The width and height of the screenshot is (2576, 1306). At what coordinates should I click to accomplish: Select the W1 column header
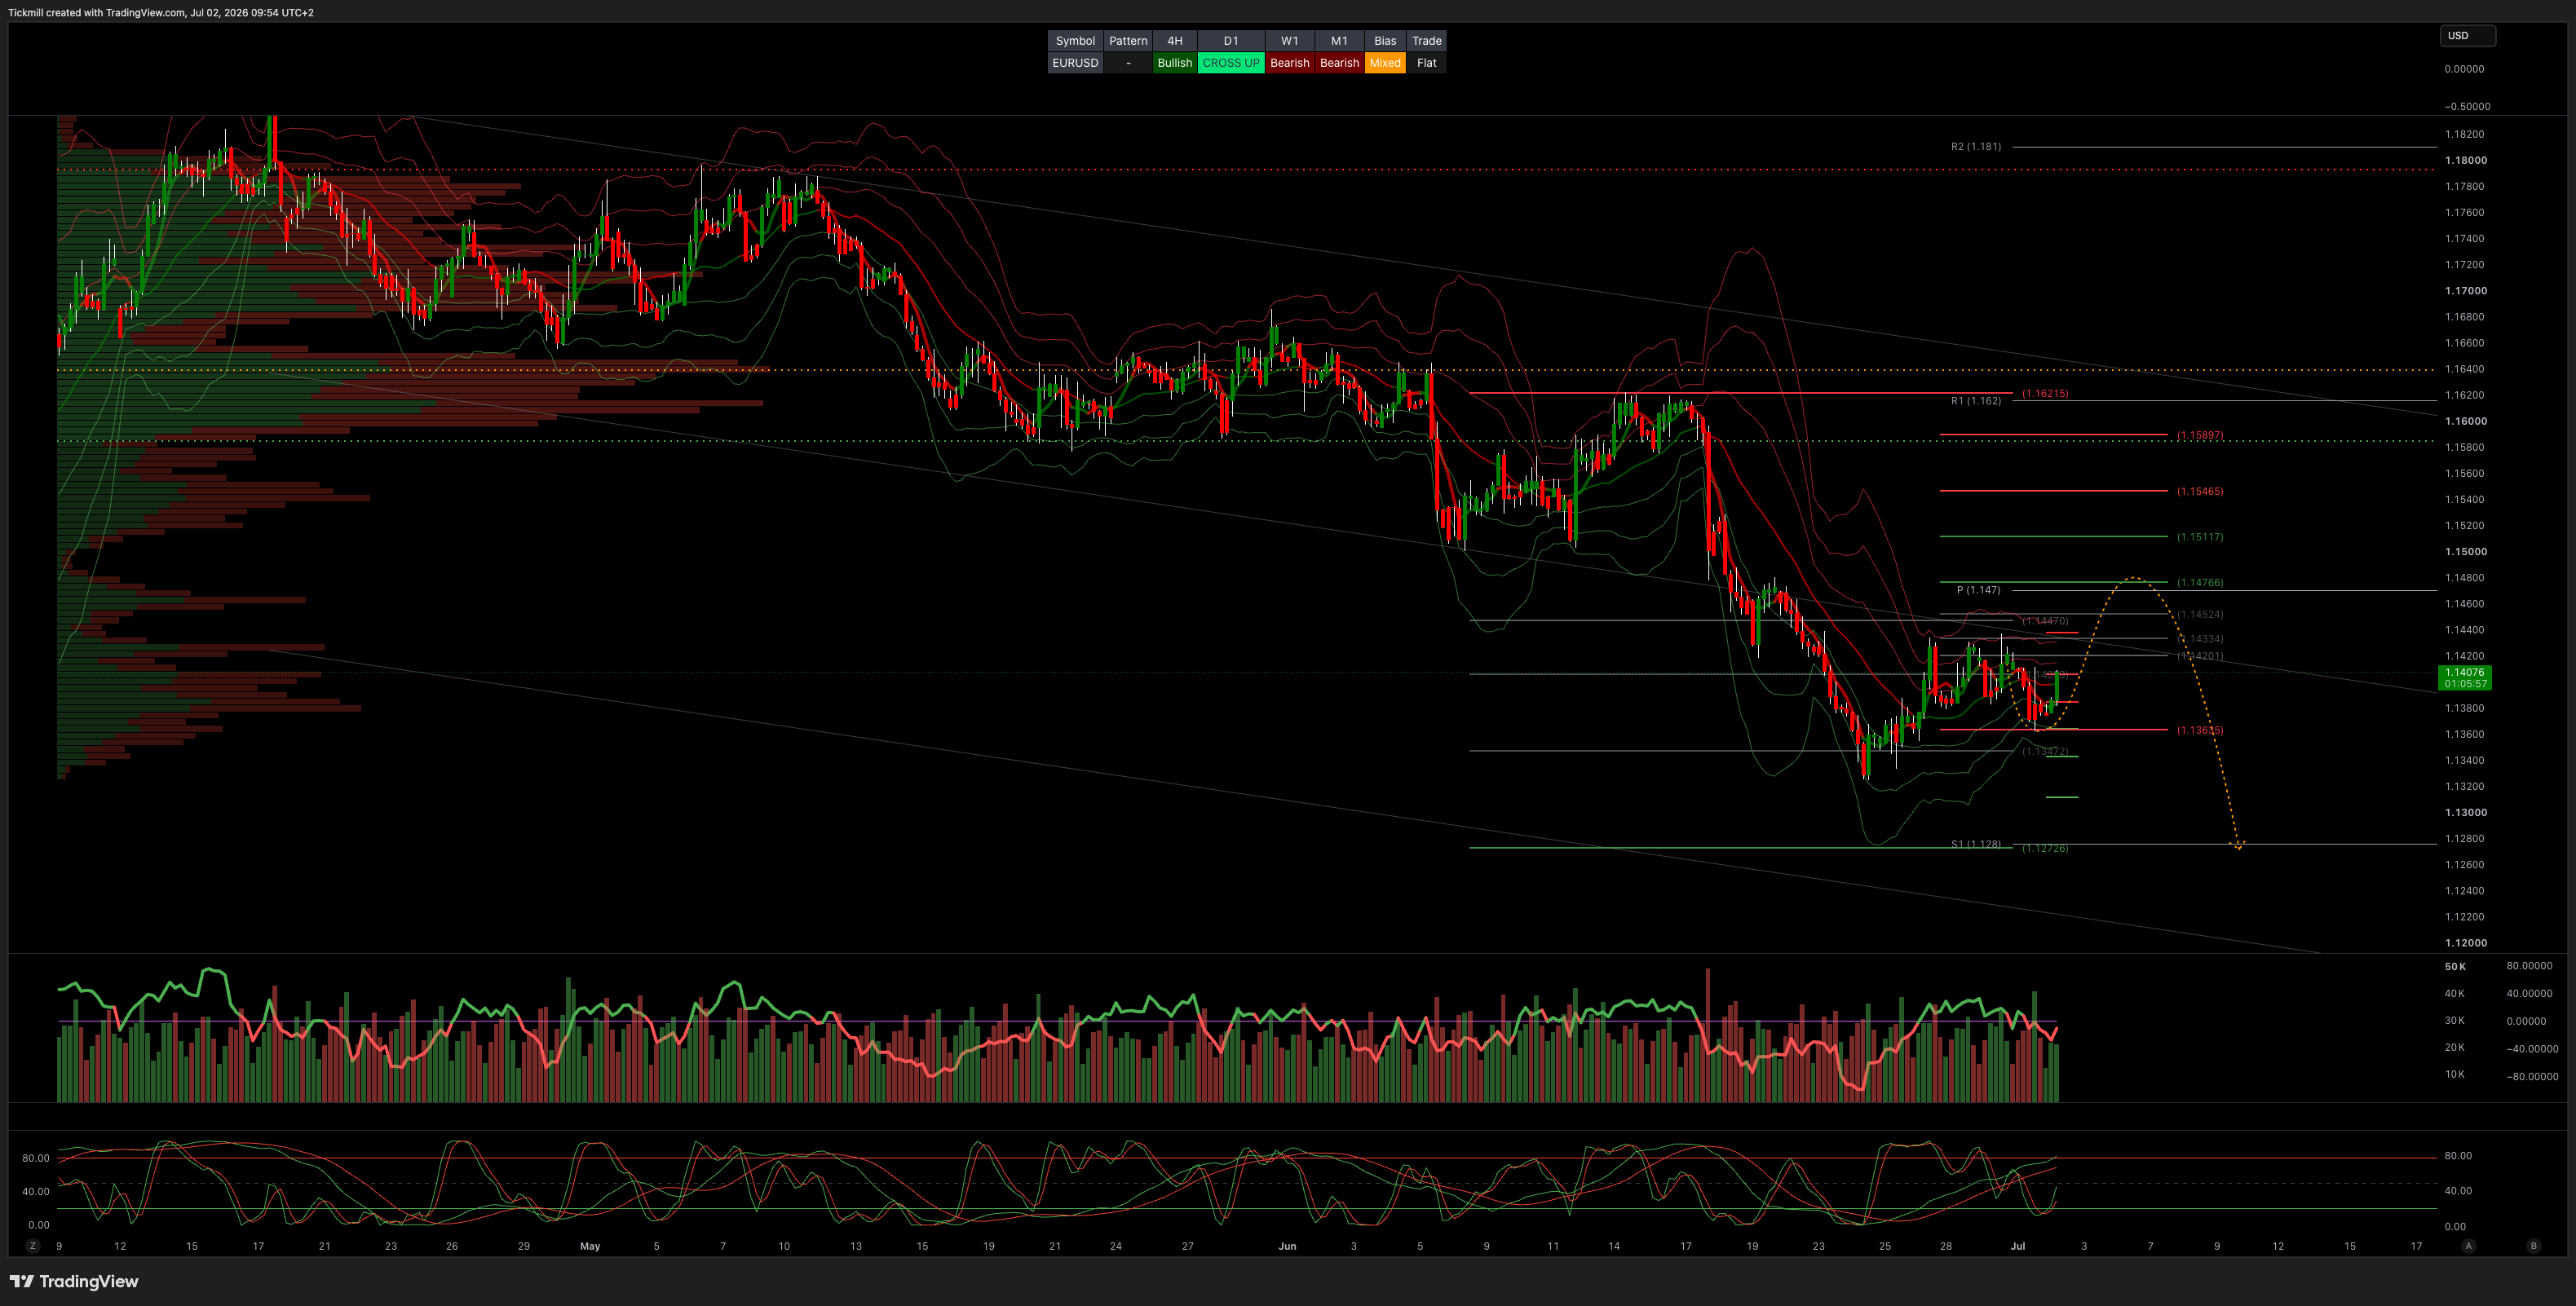(1290, 41)
